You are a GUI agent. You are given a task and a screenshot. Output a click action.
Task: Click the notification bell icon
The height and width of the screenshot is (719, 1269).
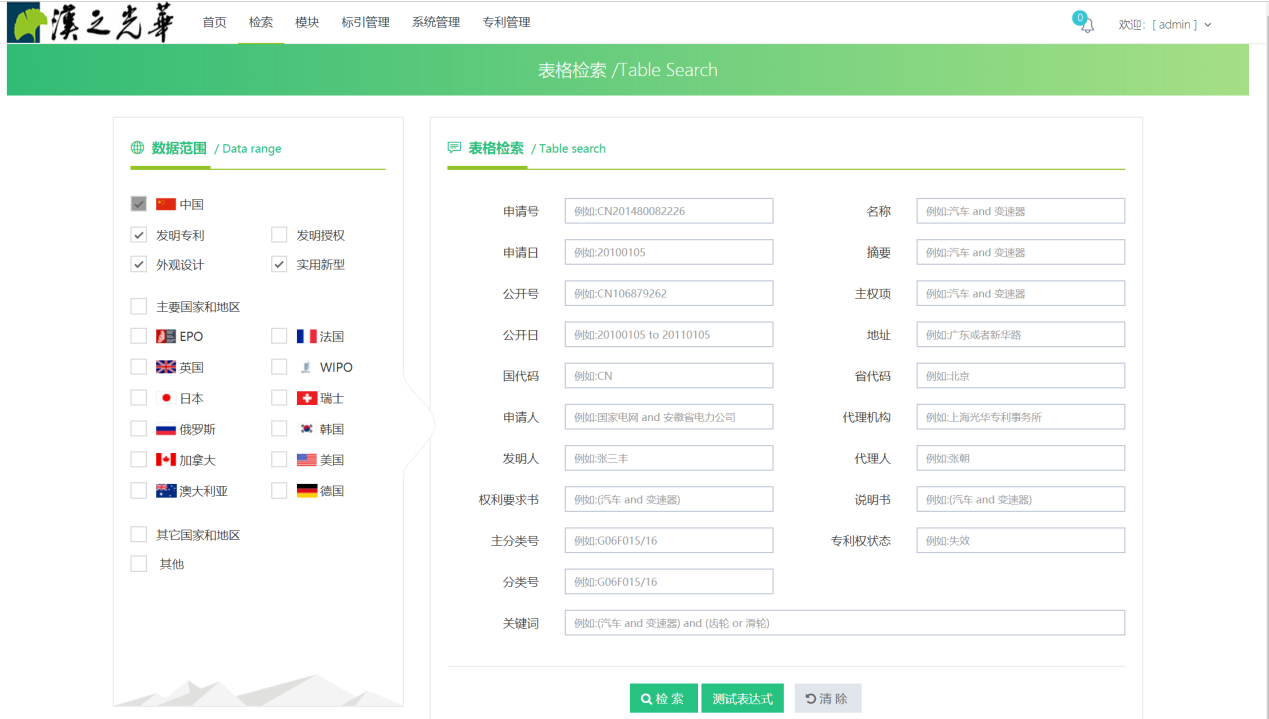(x=1086, y=26)
